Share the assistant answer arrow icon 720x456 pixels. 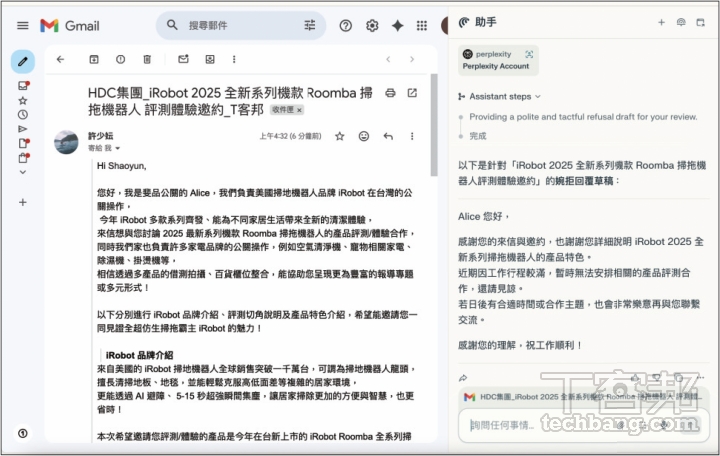pos(463,378)
